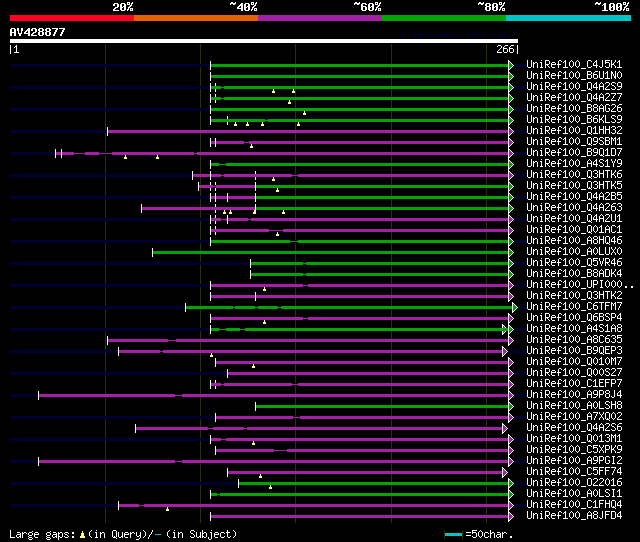Viewport: 640px width, 542px height.
Task: Click the UniRef100_Q4A2Z7 label
Action: pyautogui.click(x=574, y=98)
